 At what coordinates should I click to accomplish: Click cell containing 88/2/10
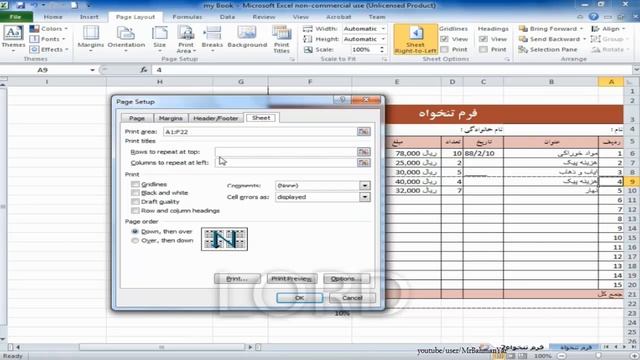click(483, 153)
